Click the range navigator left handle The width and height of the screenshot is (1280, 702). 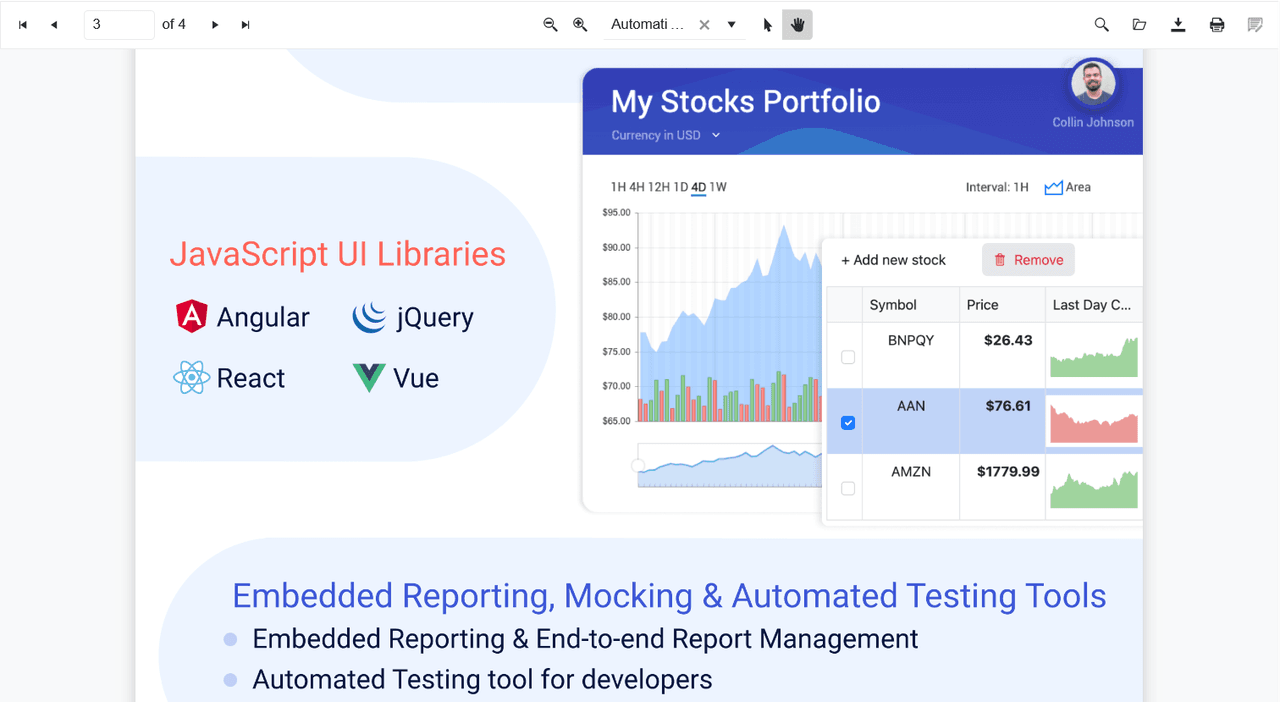[x=638, y=465]
